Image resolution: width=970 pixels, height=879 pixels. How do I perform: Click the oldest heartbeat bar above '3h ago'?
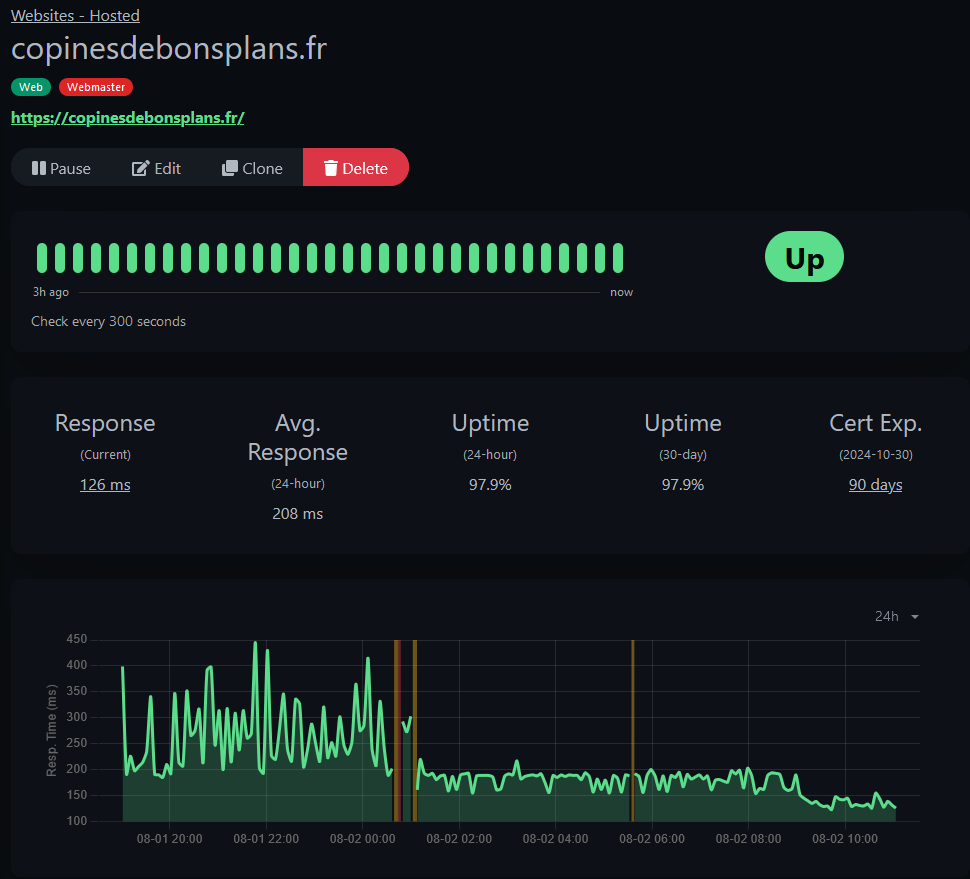pos(42,258)
